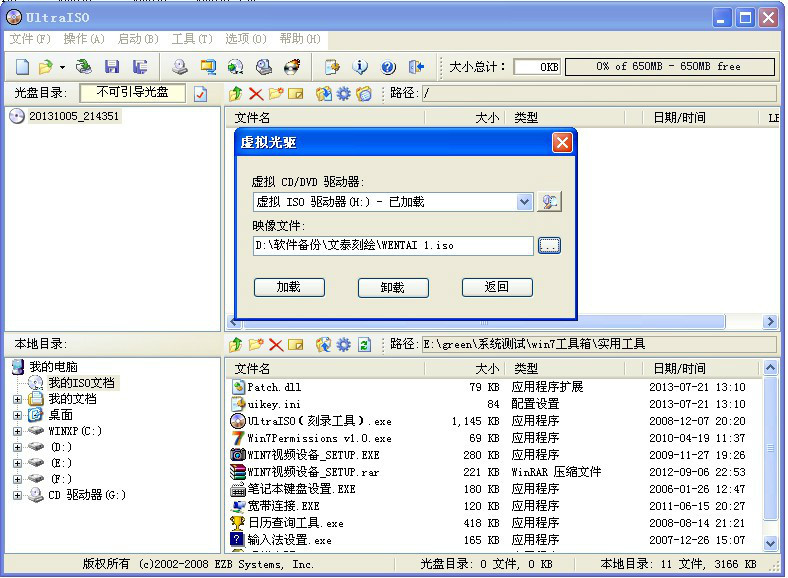This screenshot has width=788, height=578.
Task: Click the red X delete icon in disc panel
Action: tap(256, 93)
